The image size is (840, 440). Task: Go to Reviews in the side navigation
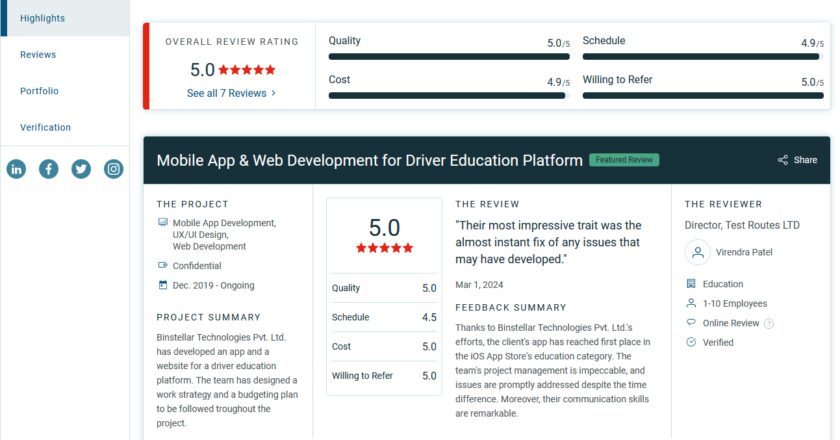click(38, 55)
